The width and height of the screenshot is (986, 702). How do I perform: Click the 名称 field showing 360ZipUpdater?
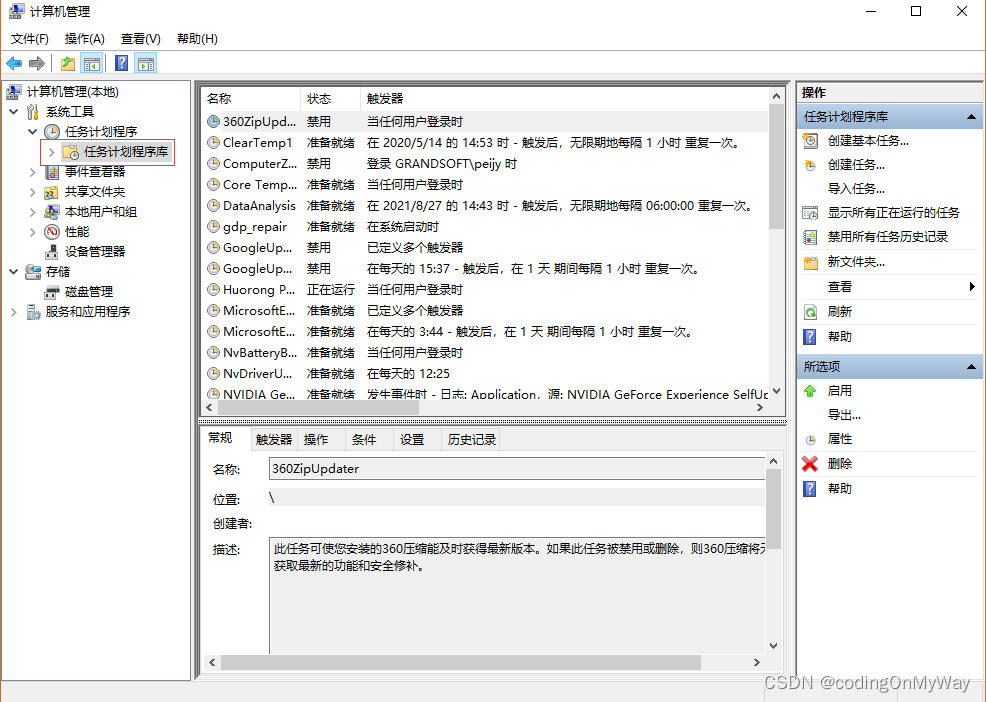click(517, 469)
